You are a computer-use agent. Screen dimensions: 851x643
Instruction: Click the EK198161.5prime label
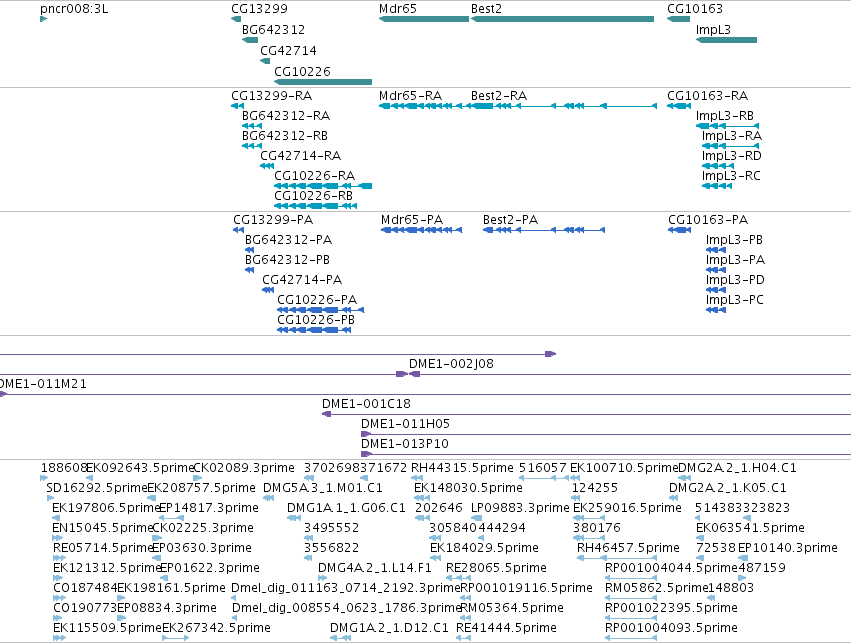171,588
